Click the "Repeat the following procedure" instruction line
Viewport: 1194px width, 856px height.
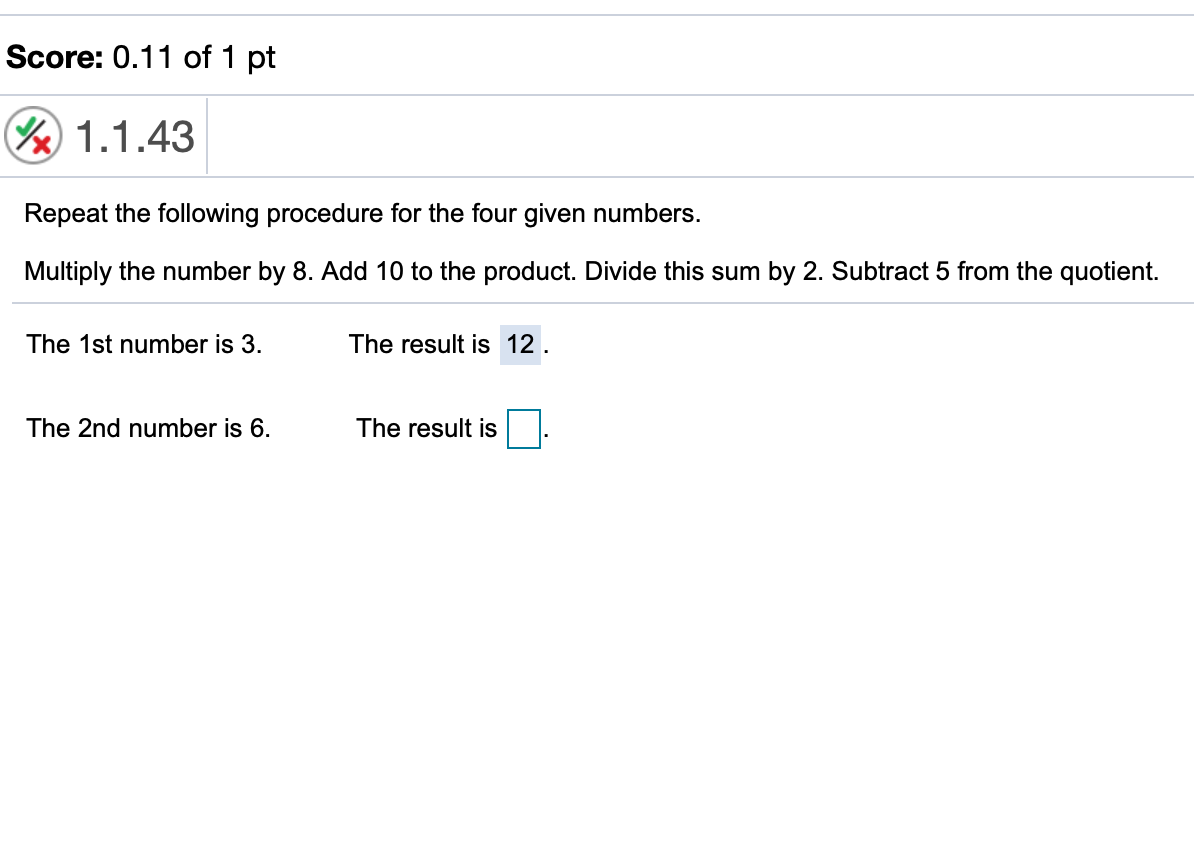click(x=362, y=214)
